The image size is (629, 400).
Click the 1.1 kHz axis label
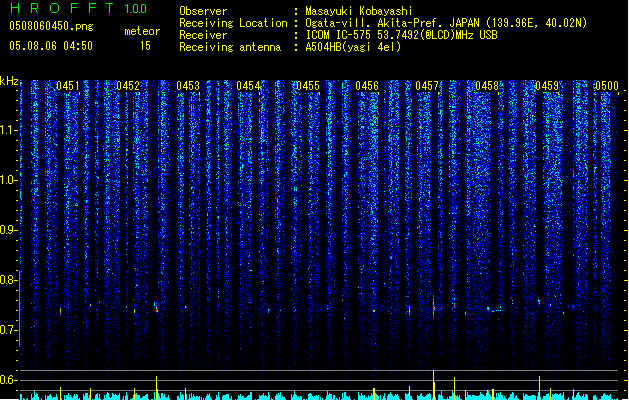[x=9, y=130]
